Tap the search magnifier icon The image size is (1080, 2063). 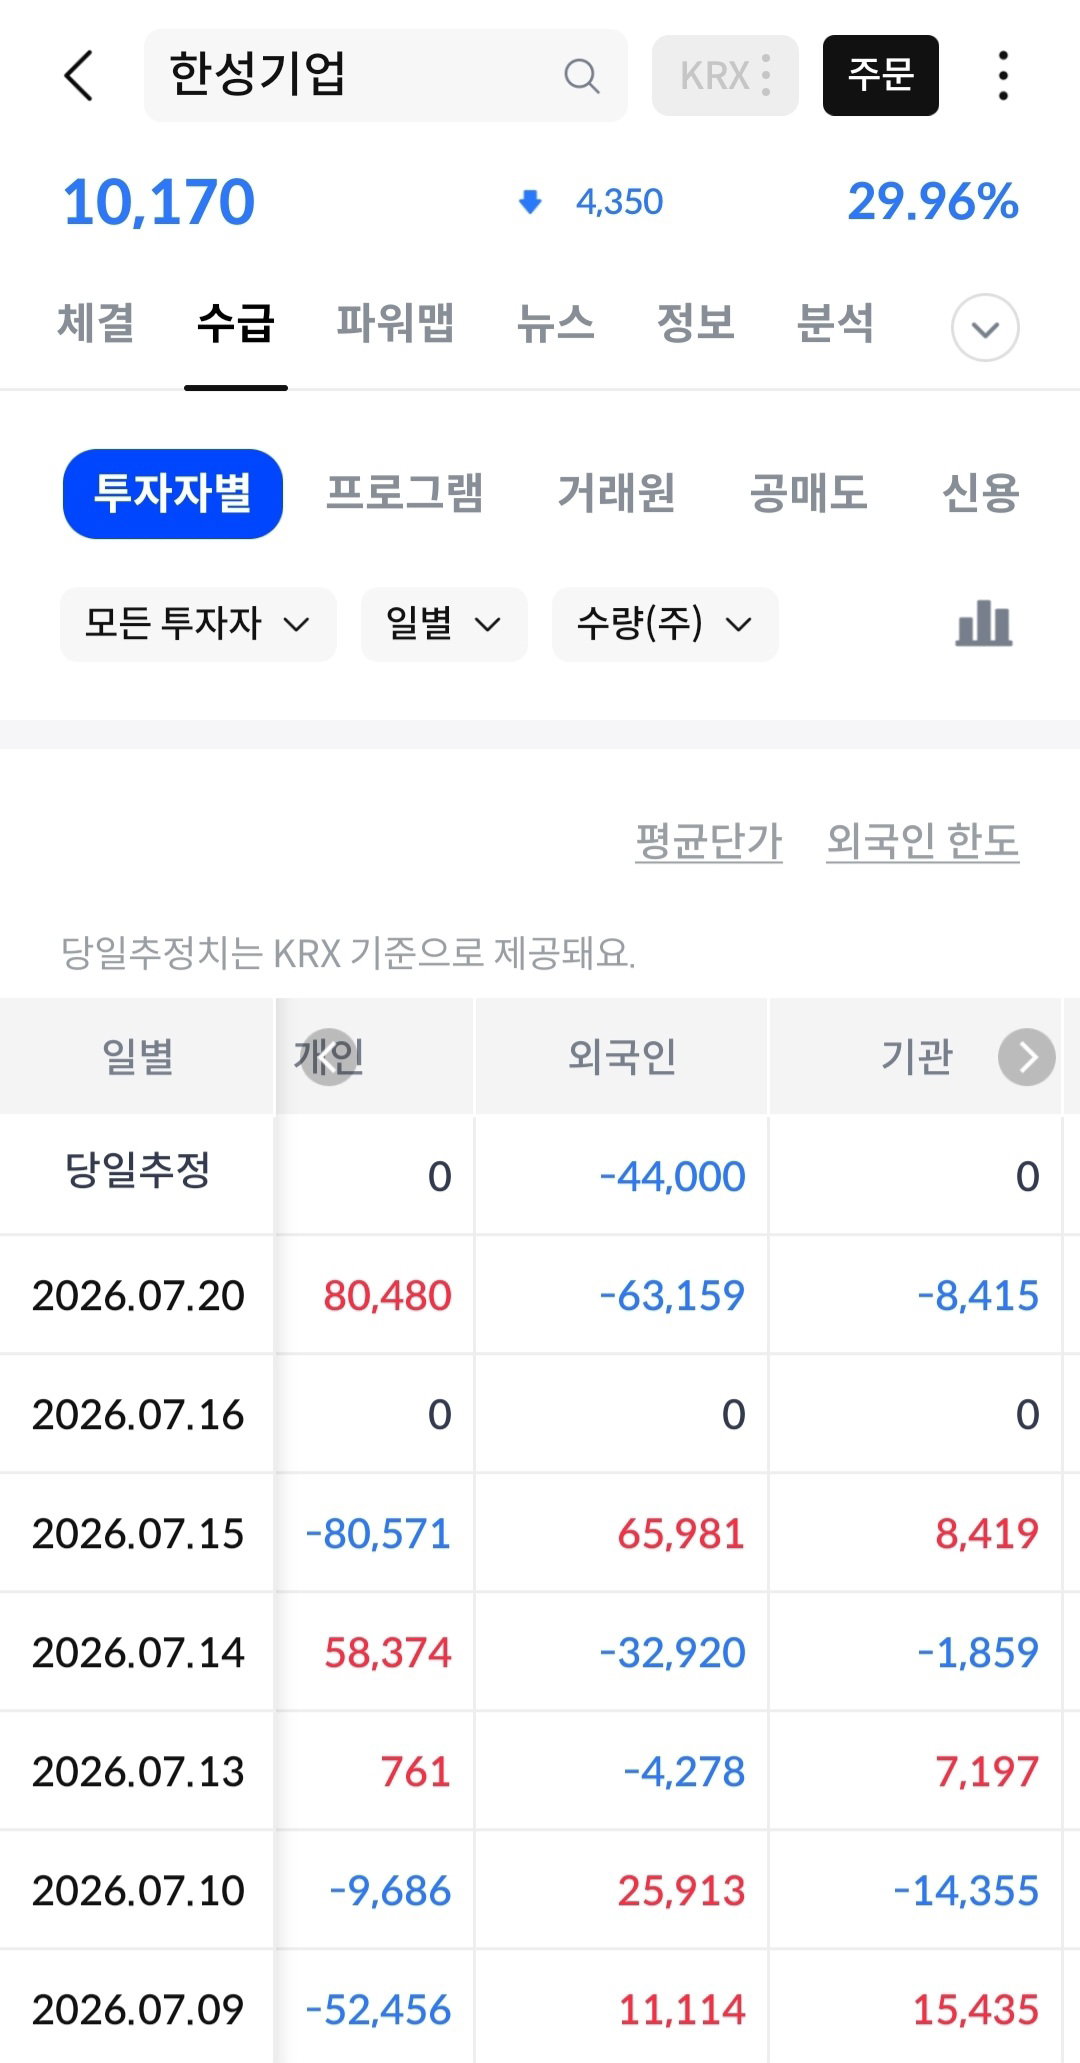[x=581, y=75]
